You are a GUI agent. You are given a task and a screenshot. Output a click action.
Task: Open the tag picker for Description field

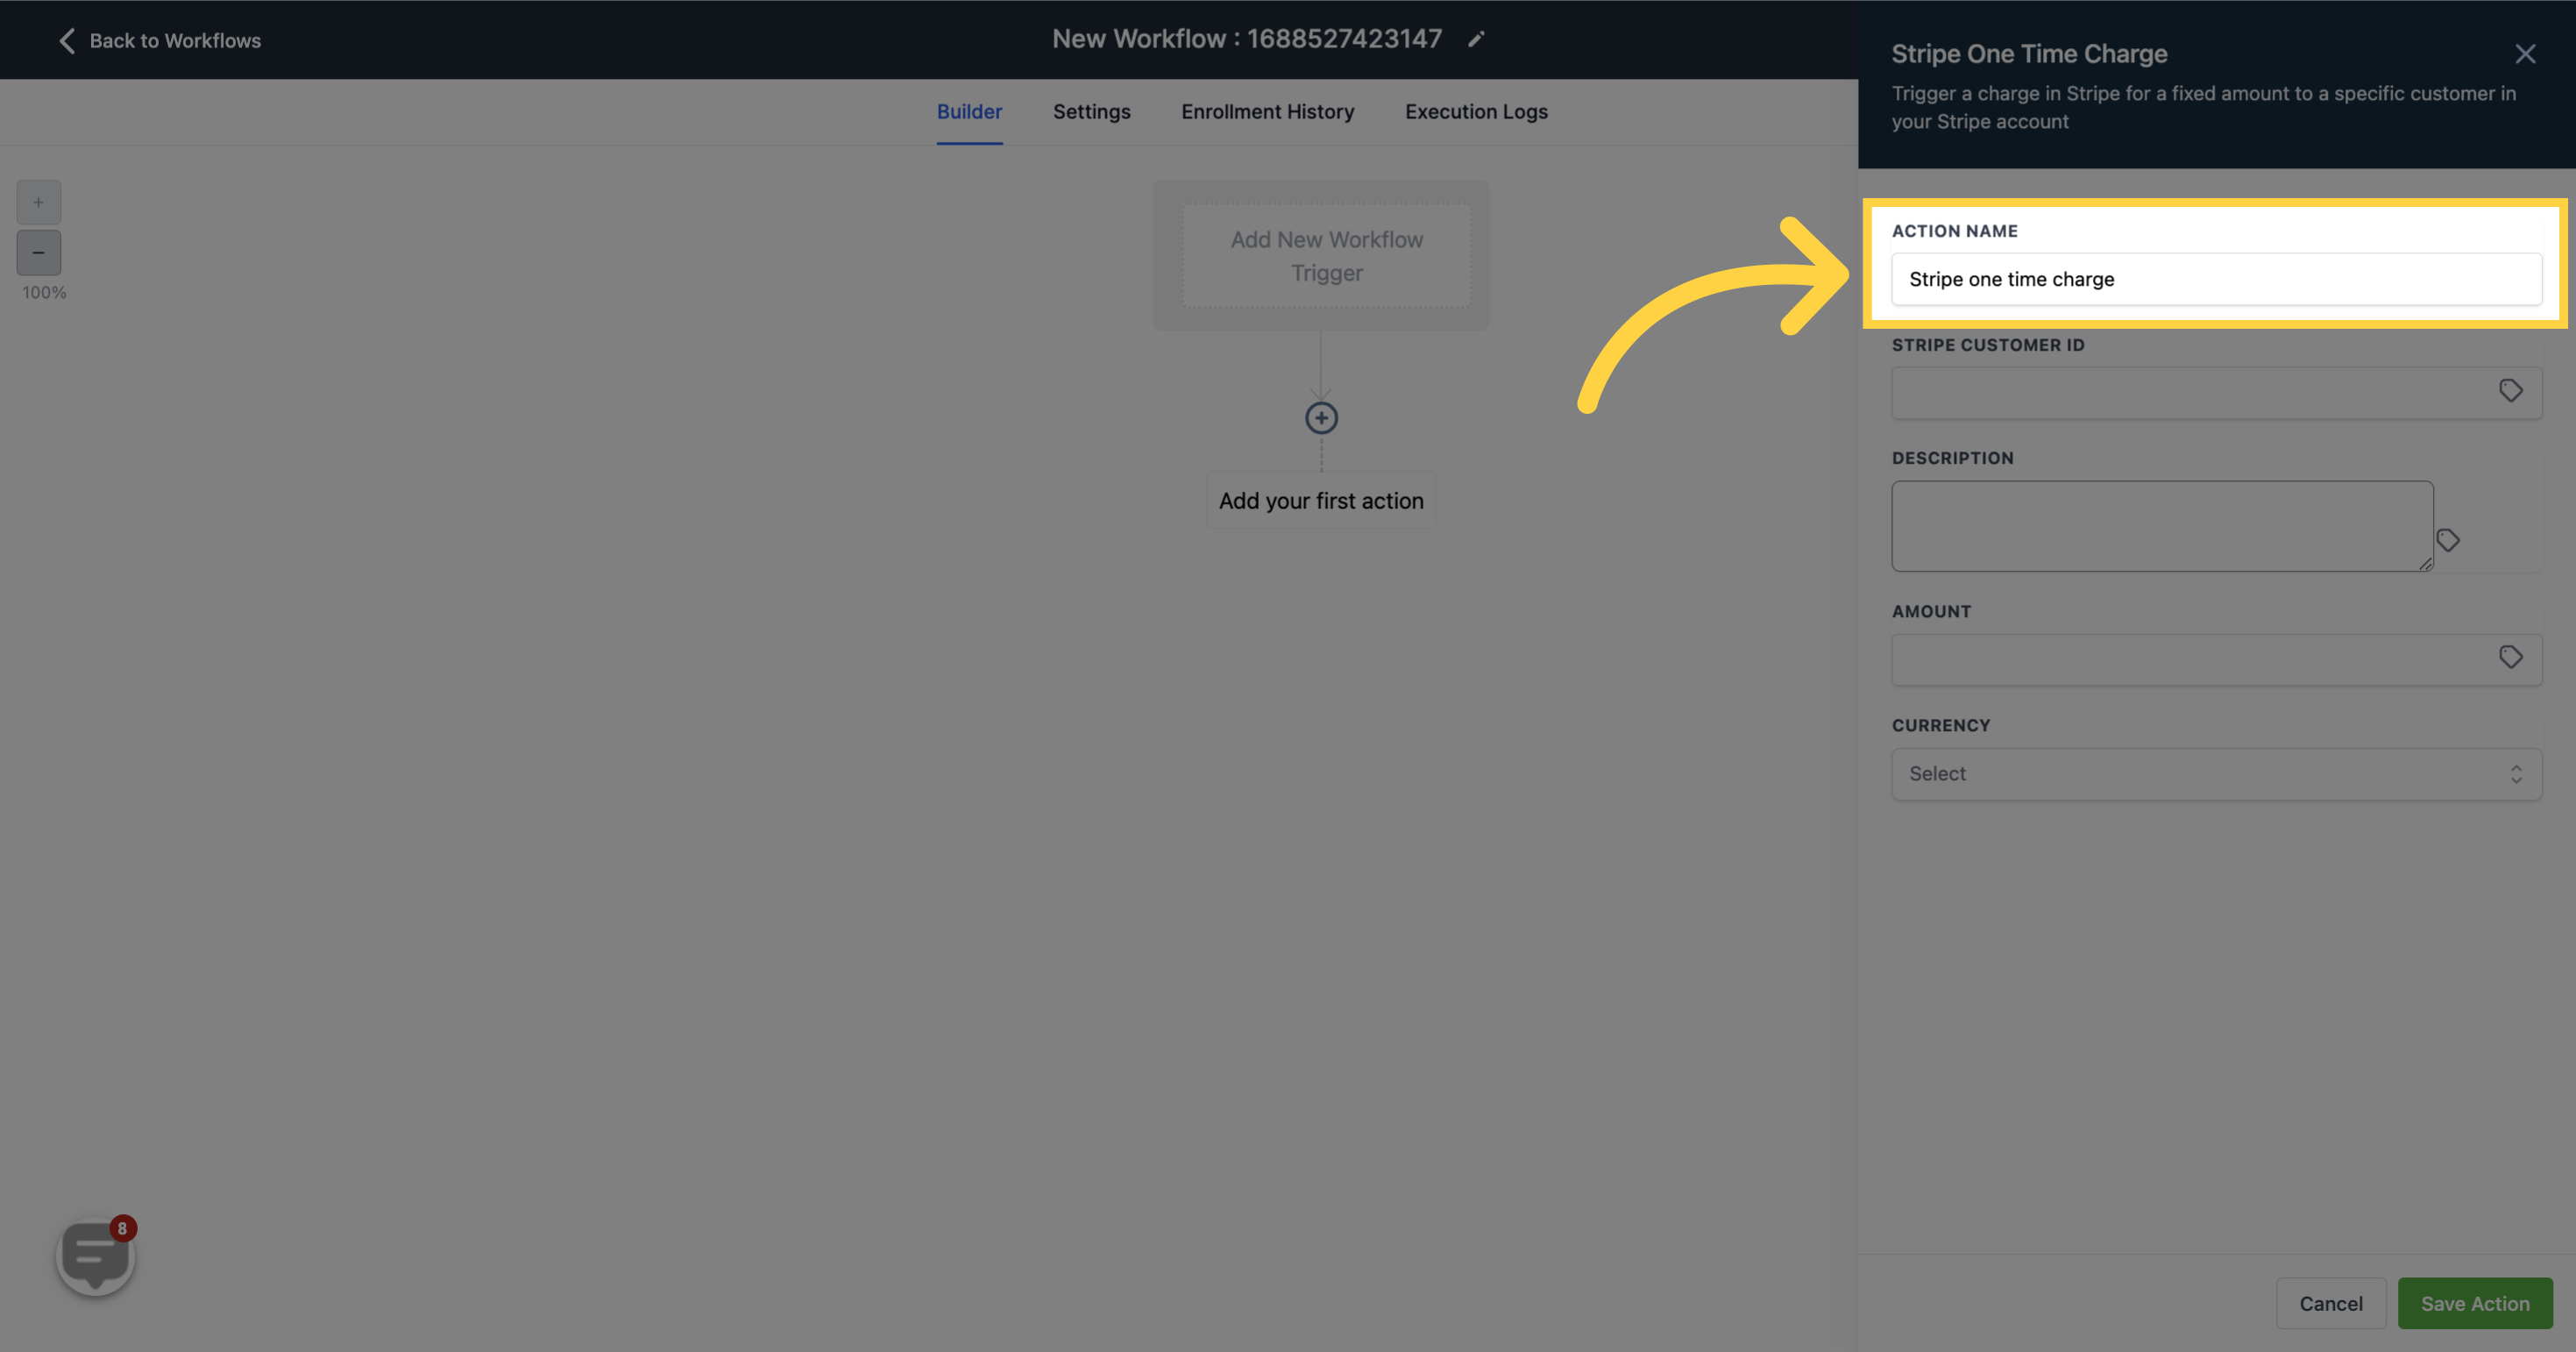pos(2447,540)
